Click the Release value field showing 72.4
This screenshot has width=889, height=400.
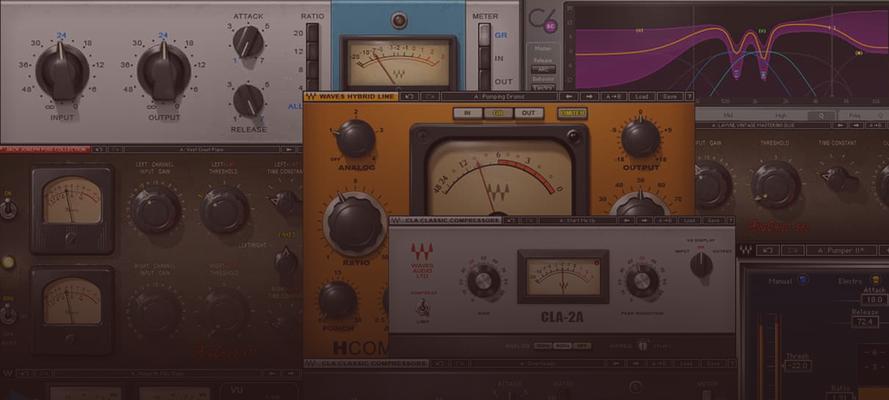(866, 322)
